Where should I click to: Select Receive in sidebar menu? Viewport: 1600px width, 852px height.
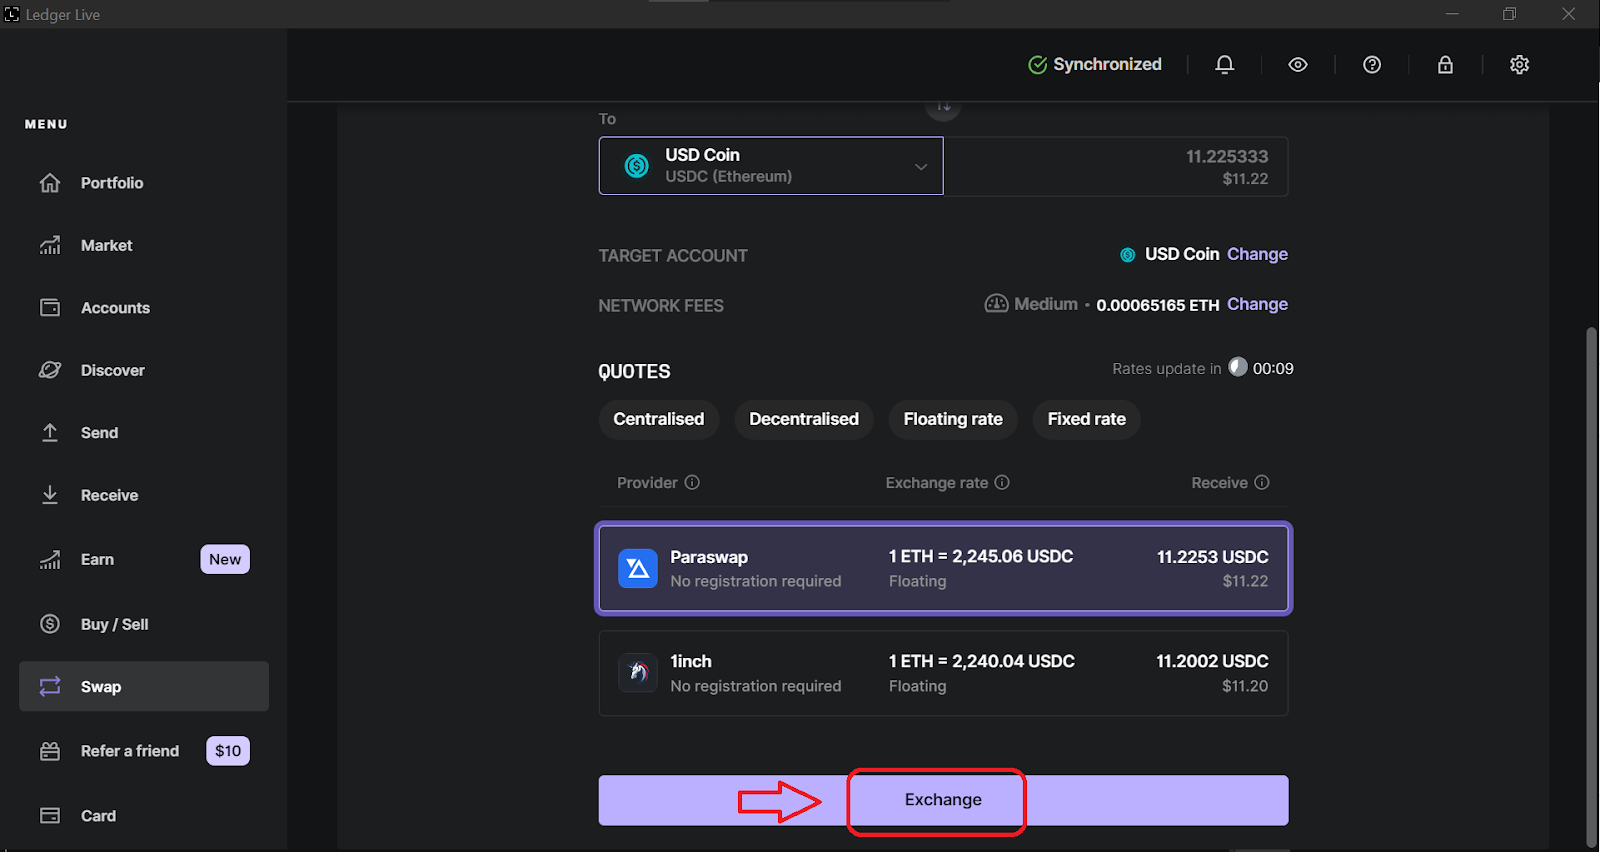pyautogui.click(x=144, y=495)
